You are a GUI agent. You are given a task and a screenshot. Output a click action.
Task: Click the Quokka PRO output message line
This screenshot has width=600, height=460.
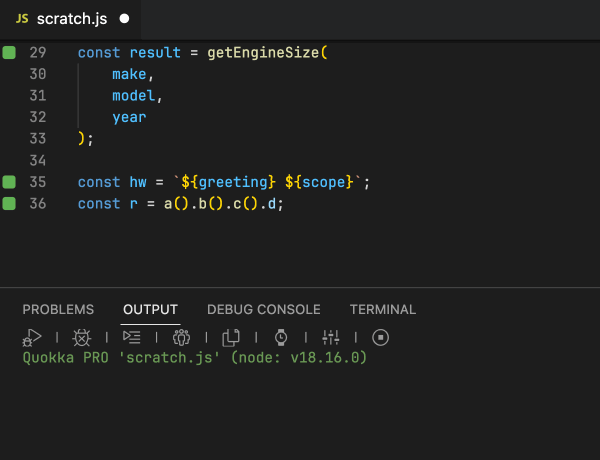[x=195, y=358]
